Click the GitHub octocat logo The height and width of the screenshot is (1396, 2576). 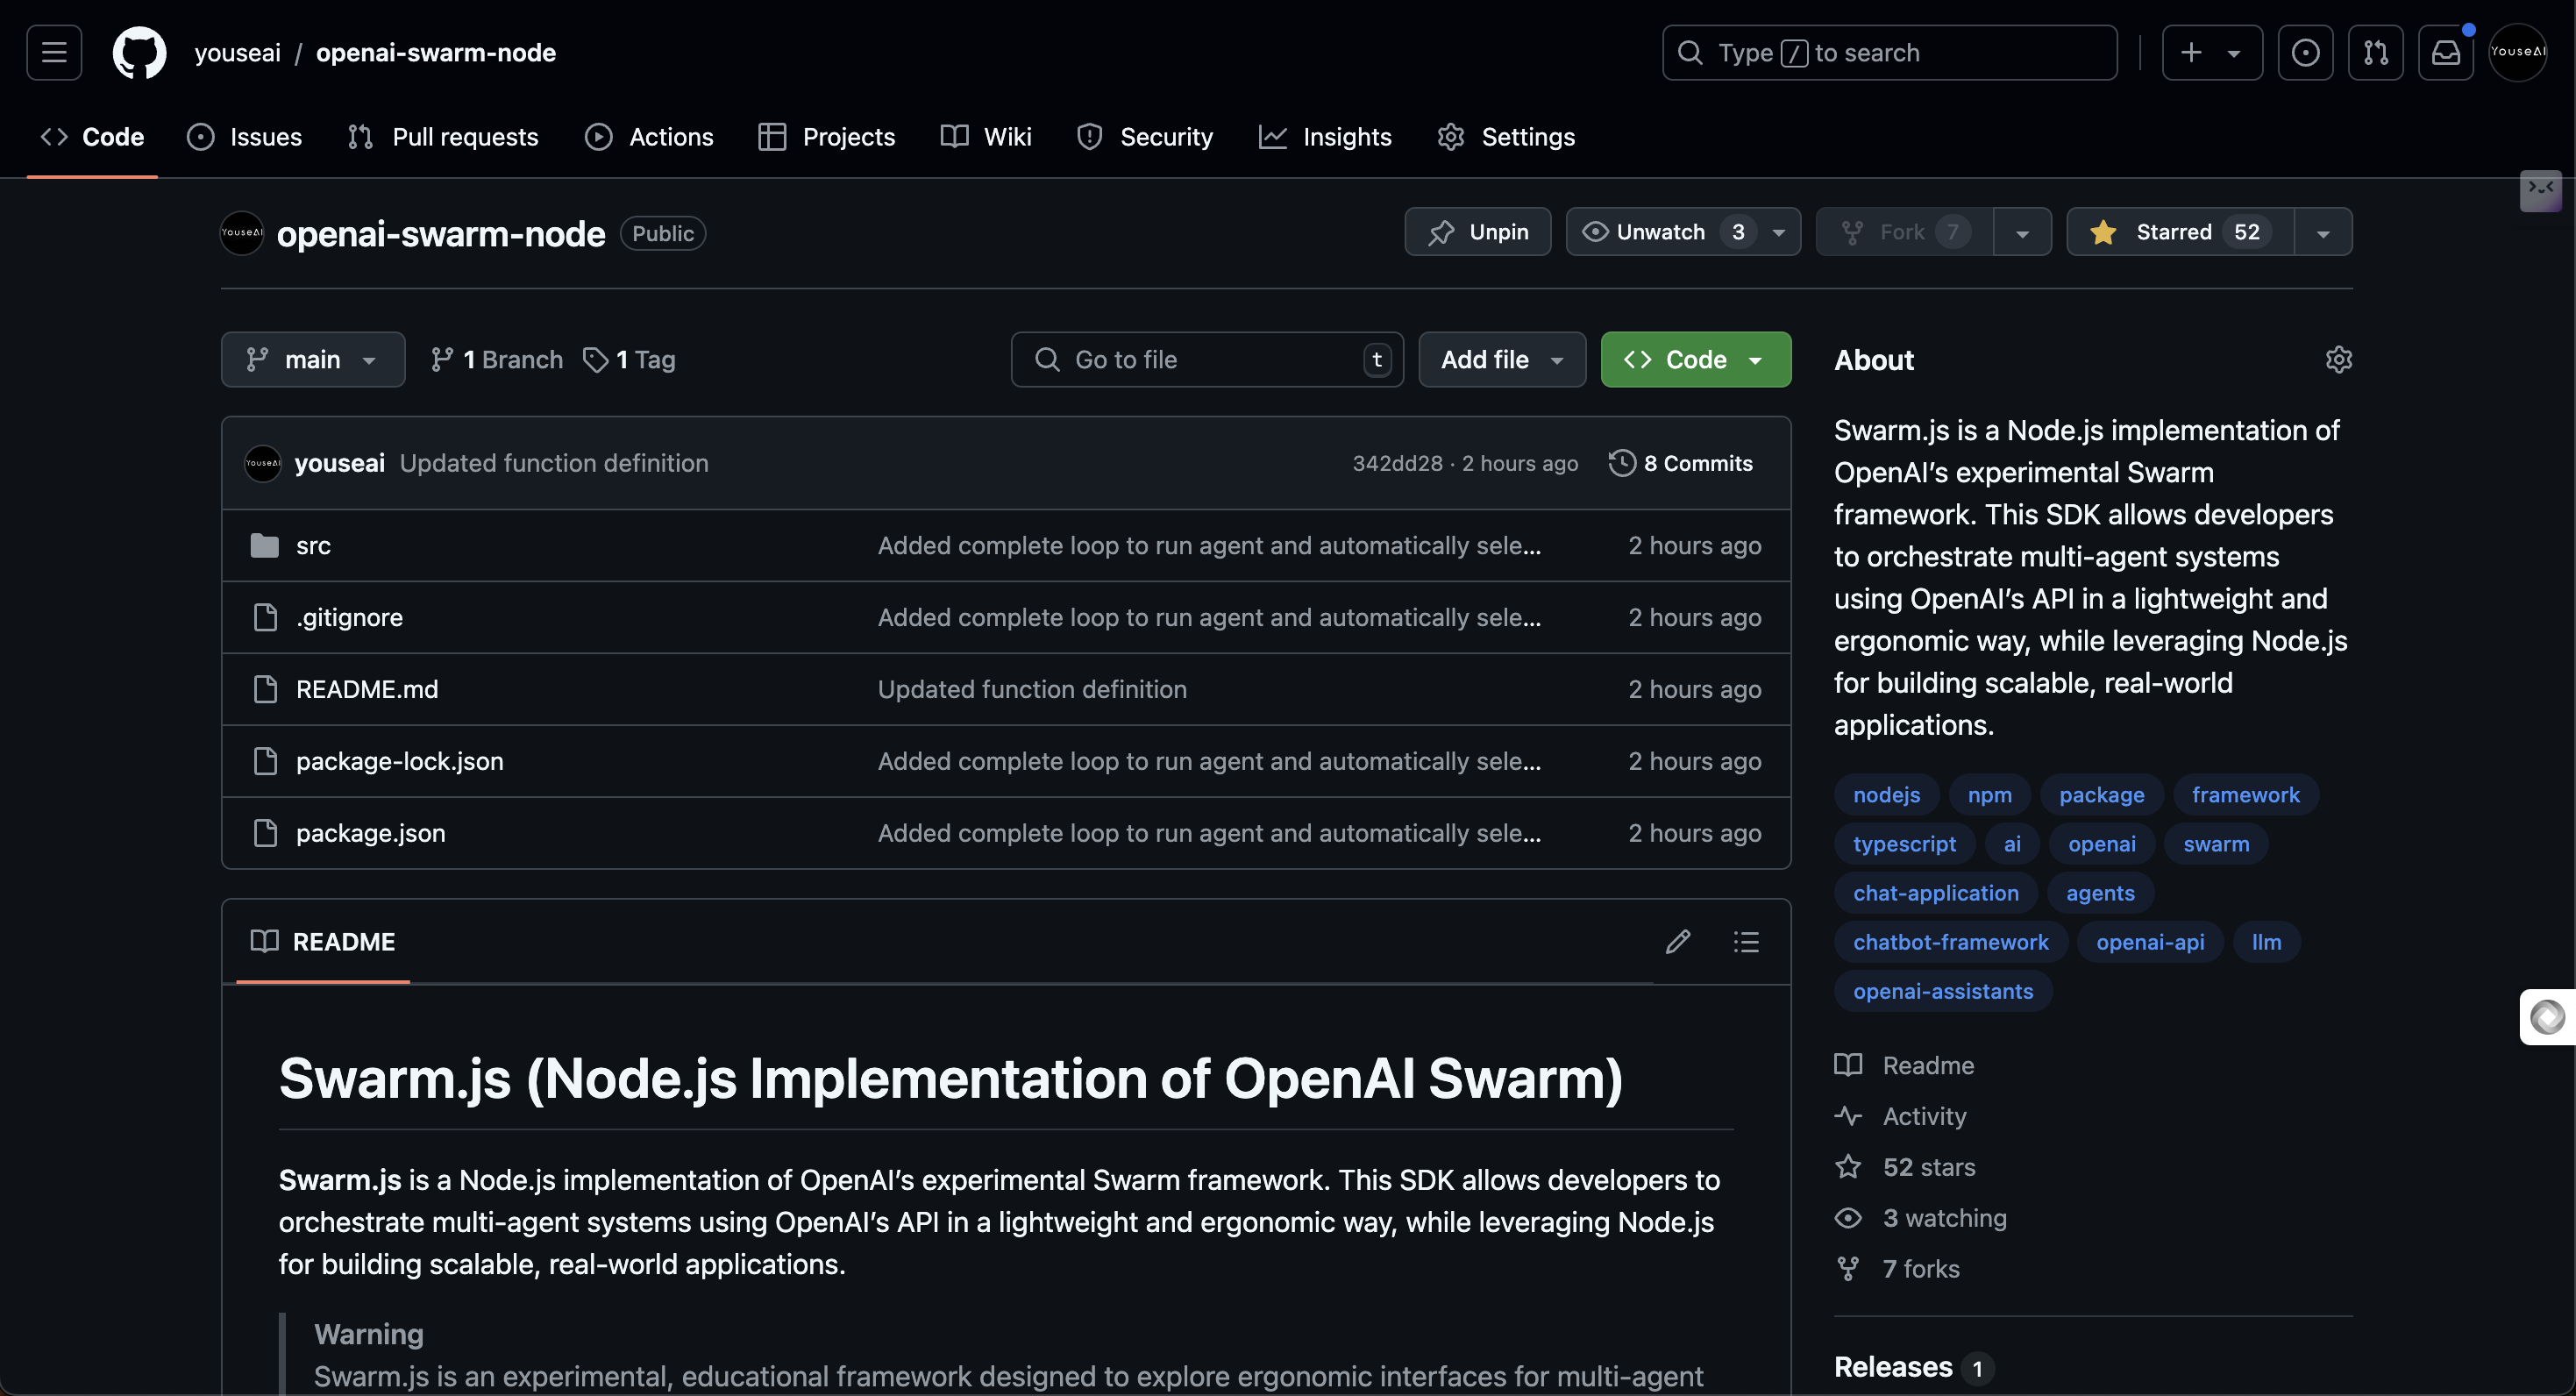click(139, 52)
